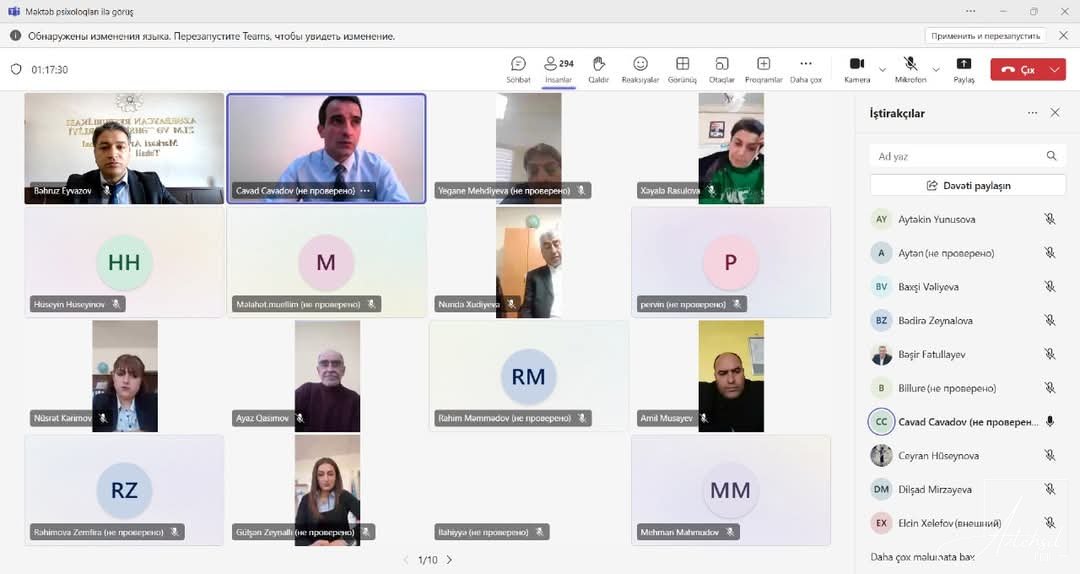Open Otaqlar breakout rooms
The width and height of the screenshot is (1080, 574).
pyautogui.click(x=722, y=69)
